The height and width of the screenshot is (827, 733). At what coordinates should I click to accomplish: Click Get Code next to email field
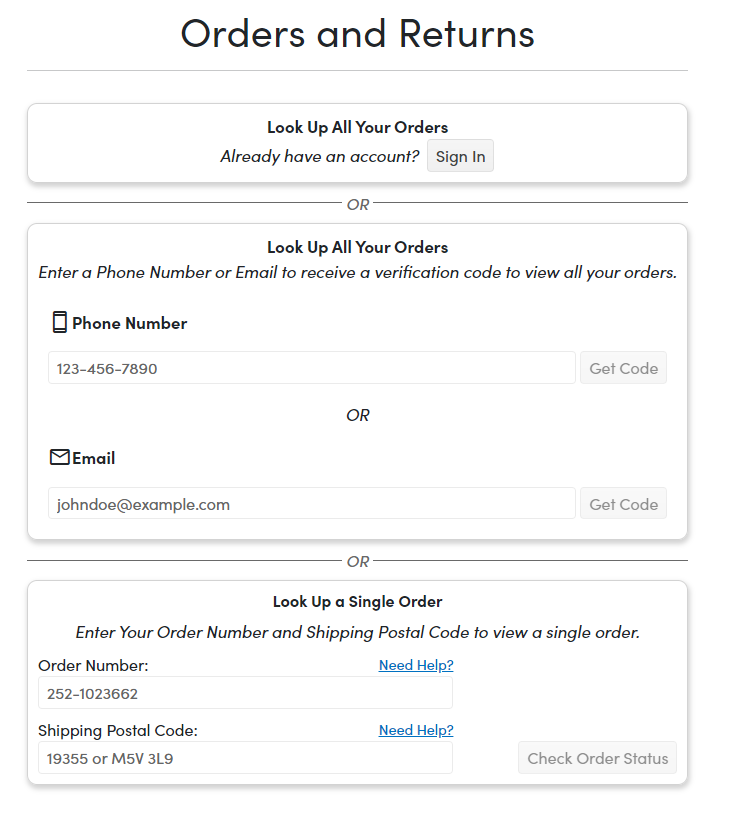[x=623, y=504]
